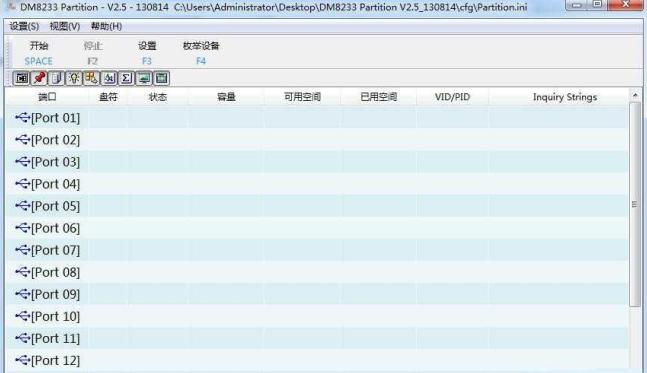The height and width of the screenshot is (373, 647).
Task: Click the VID/PID column header
Action: click(x=452, y=97)
